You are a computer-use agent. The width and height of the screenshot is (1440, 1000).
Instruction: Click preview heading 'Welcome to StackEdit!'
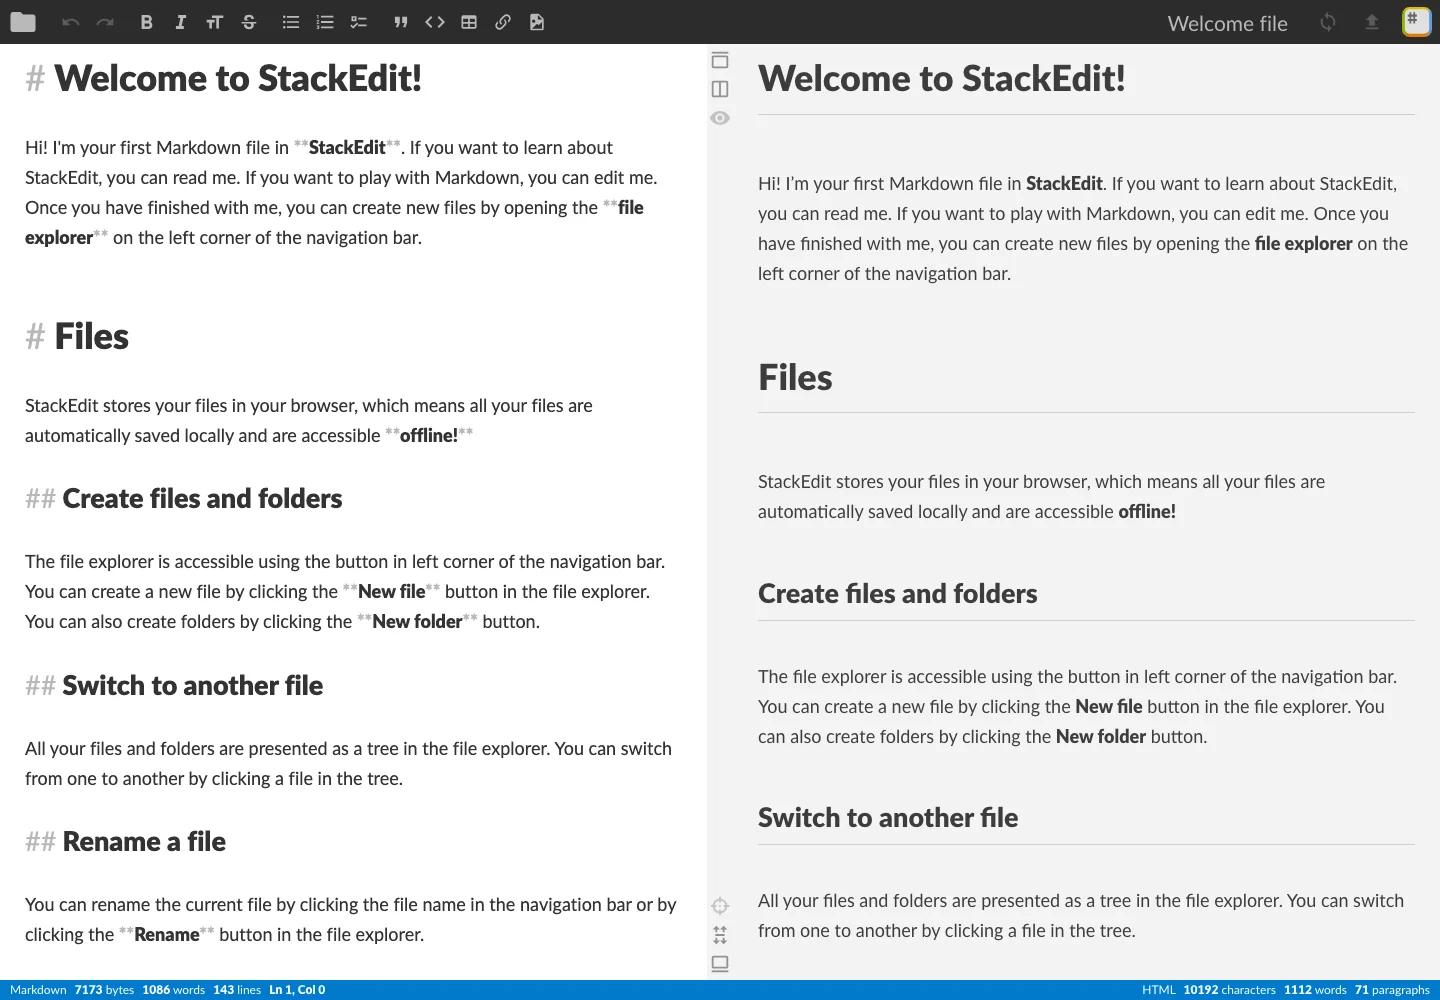point(942,78)
